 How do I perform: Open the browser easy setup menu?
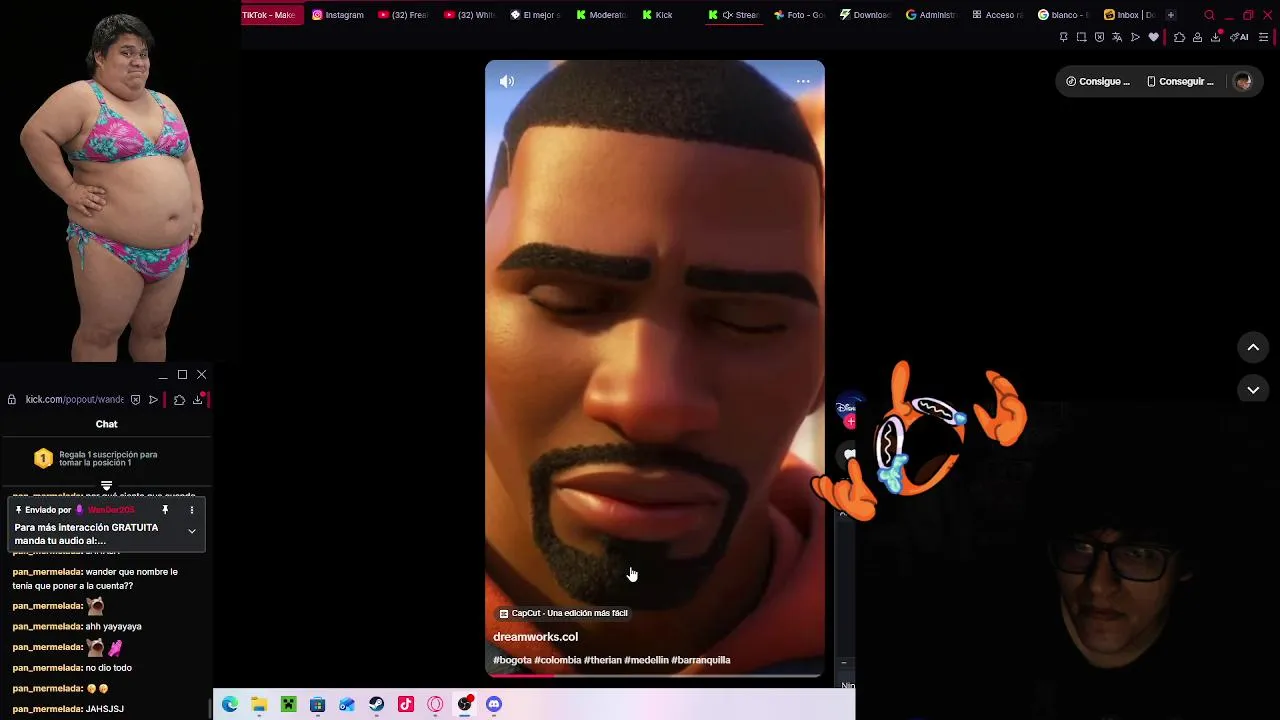tap(1263, 37)
